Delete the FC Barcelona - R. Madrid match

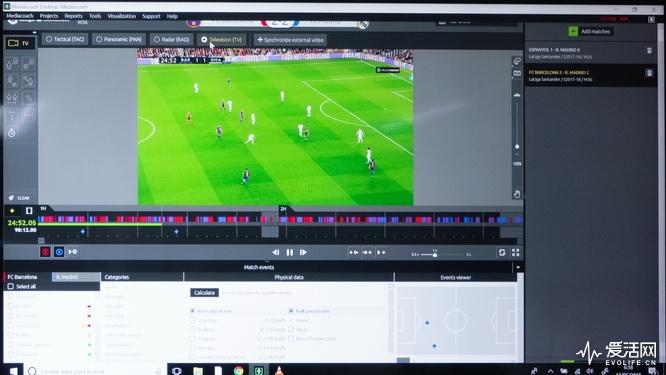(x=649, y=73)
